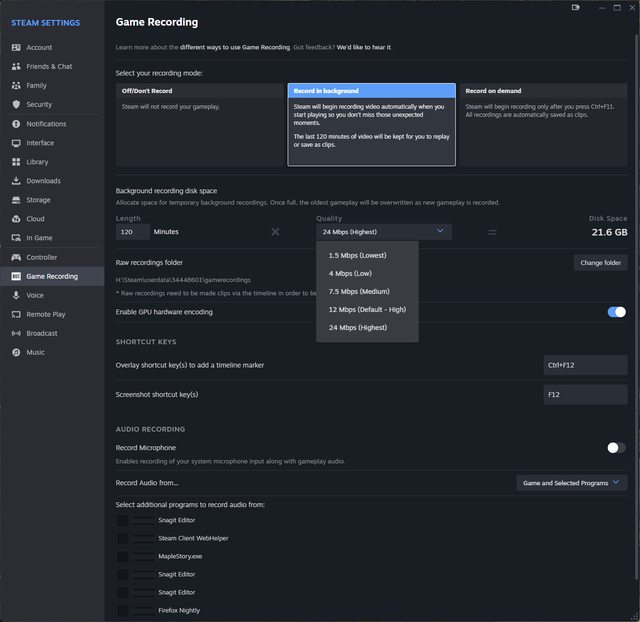The height and width of the screenshot is (622, 640).
Task: Open the different ways to use Game Recording link
Action: [x=235, y=47]
